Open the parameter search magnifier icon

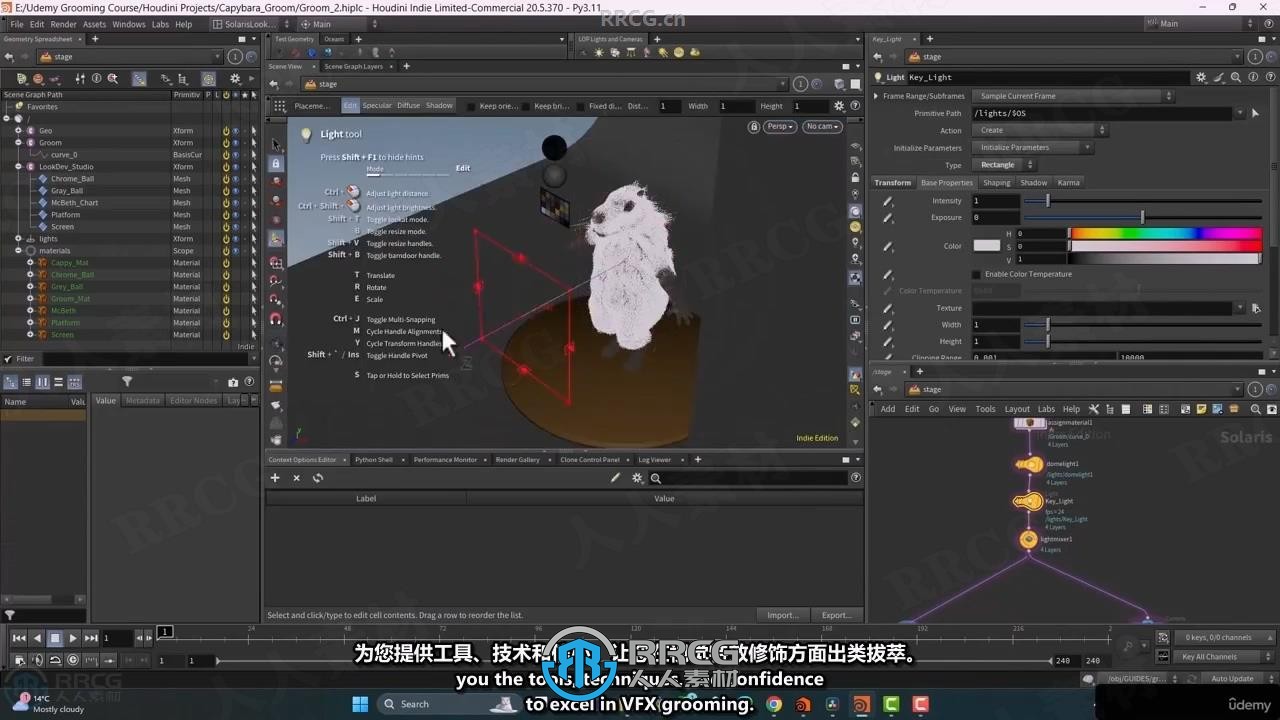pos(1236,77)
